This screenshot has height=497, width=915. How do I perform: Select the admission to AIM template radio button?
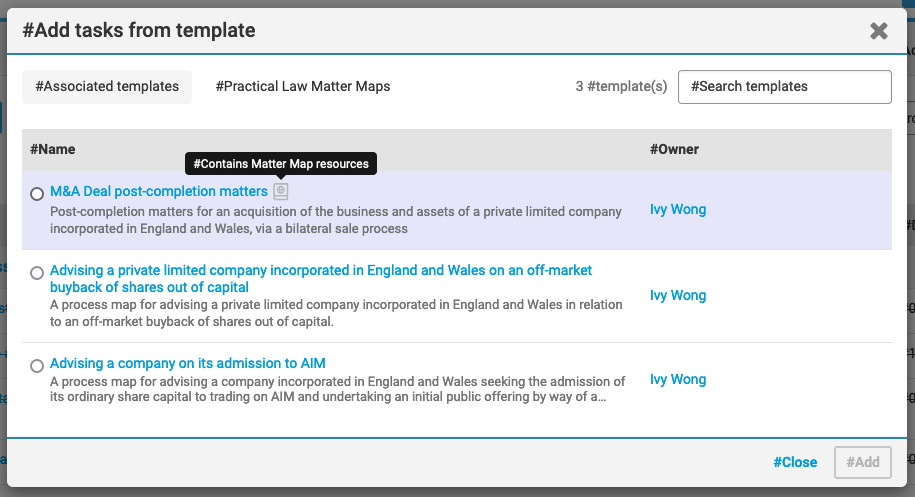[37, 365]
